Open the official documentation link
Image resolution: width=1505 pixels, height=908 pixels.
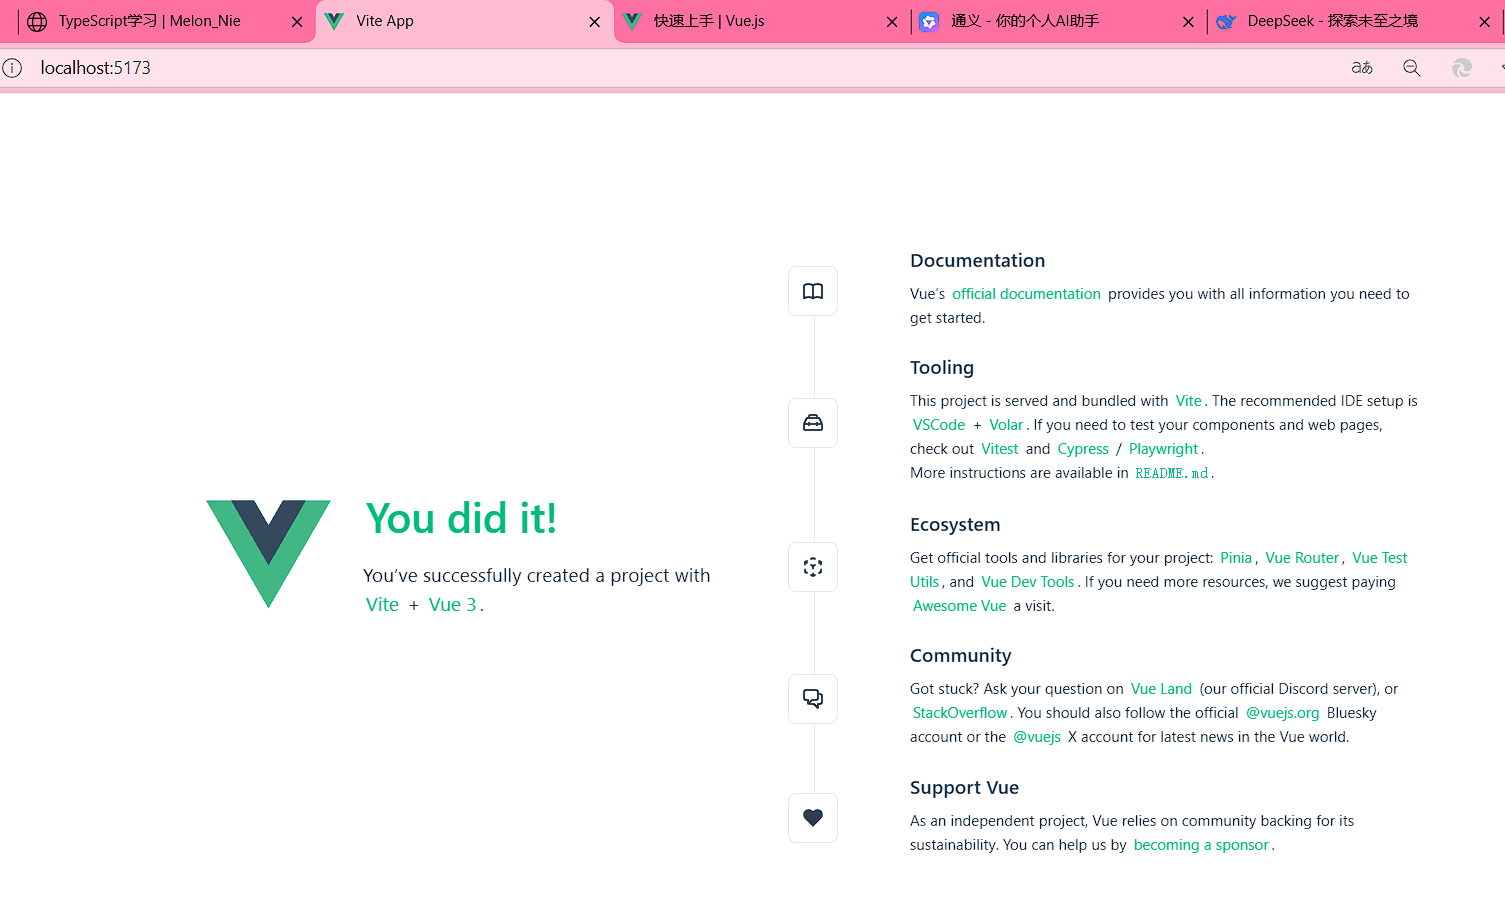pos(1026,294)
